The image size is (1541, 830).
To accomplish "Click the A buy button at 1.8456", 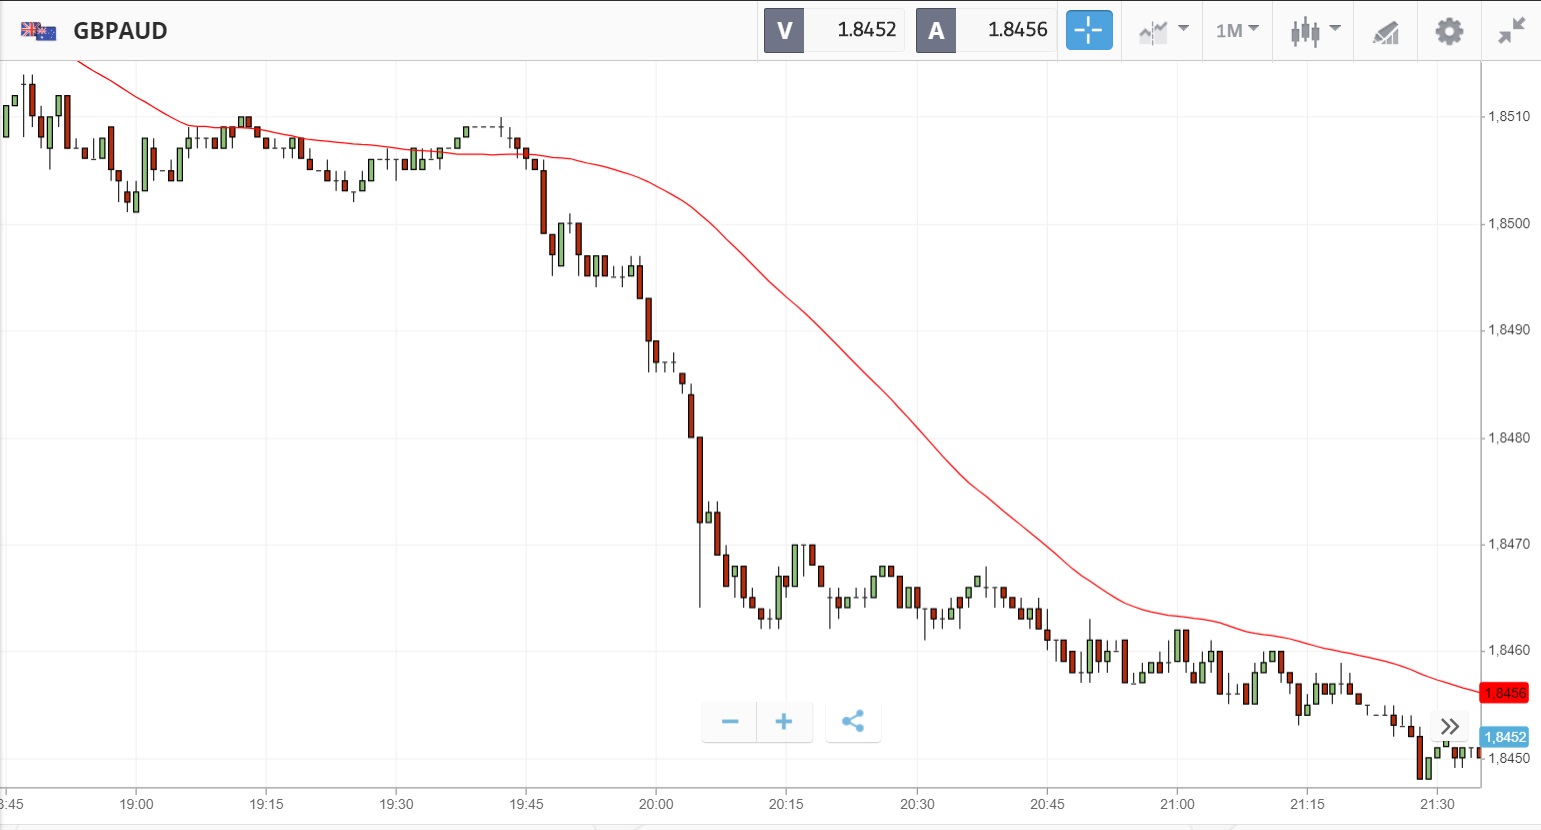I will 986,30.
